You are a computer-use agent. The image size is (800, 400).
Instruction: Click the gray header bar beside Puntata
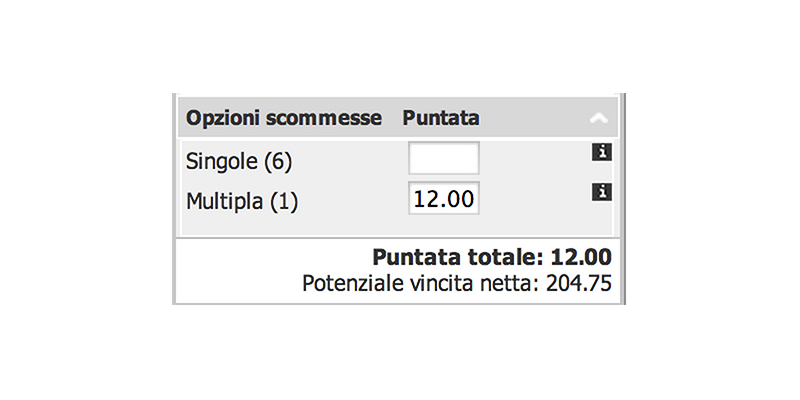(x=533, y=118)
